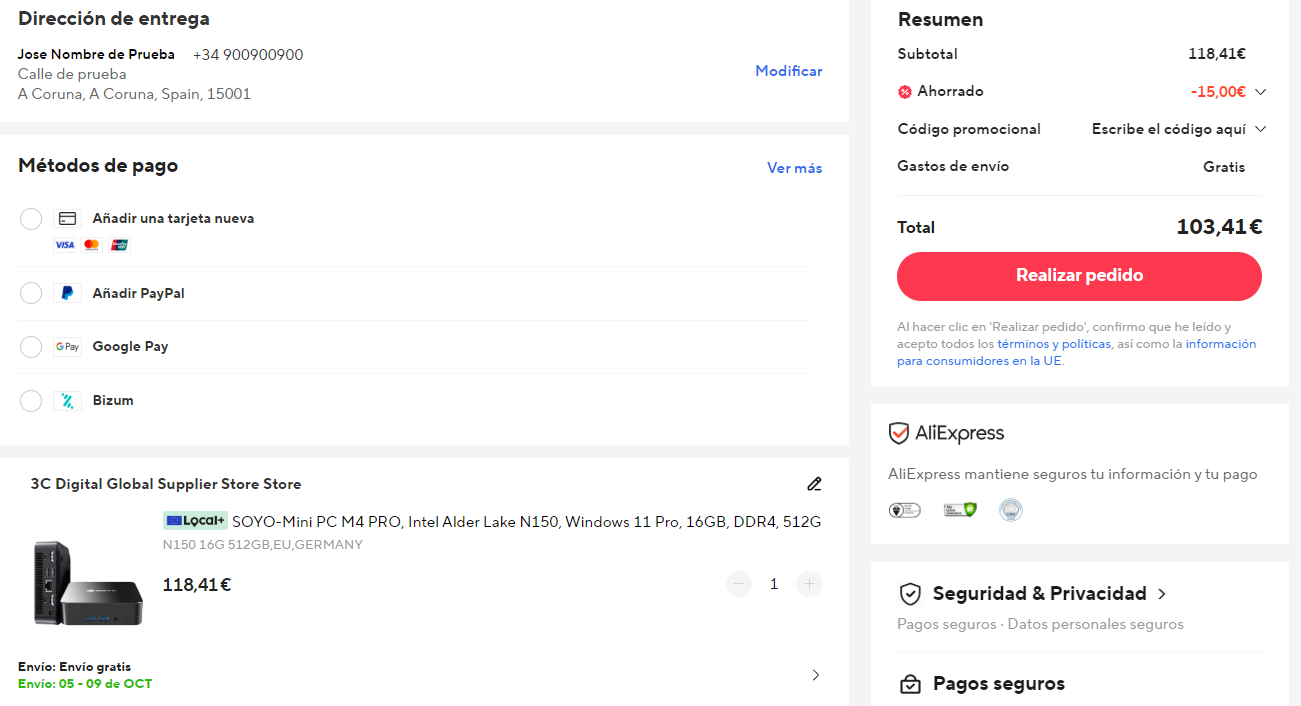Click the quantity value 1
The height and width of the screenshot is (706, 1301).
pos(774,584)
